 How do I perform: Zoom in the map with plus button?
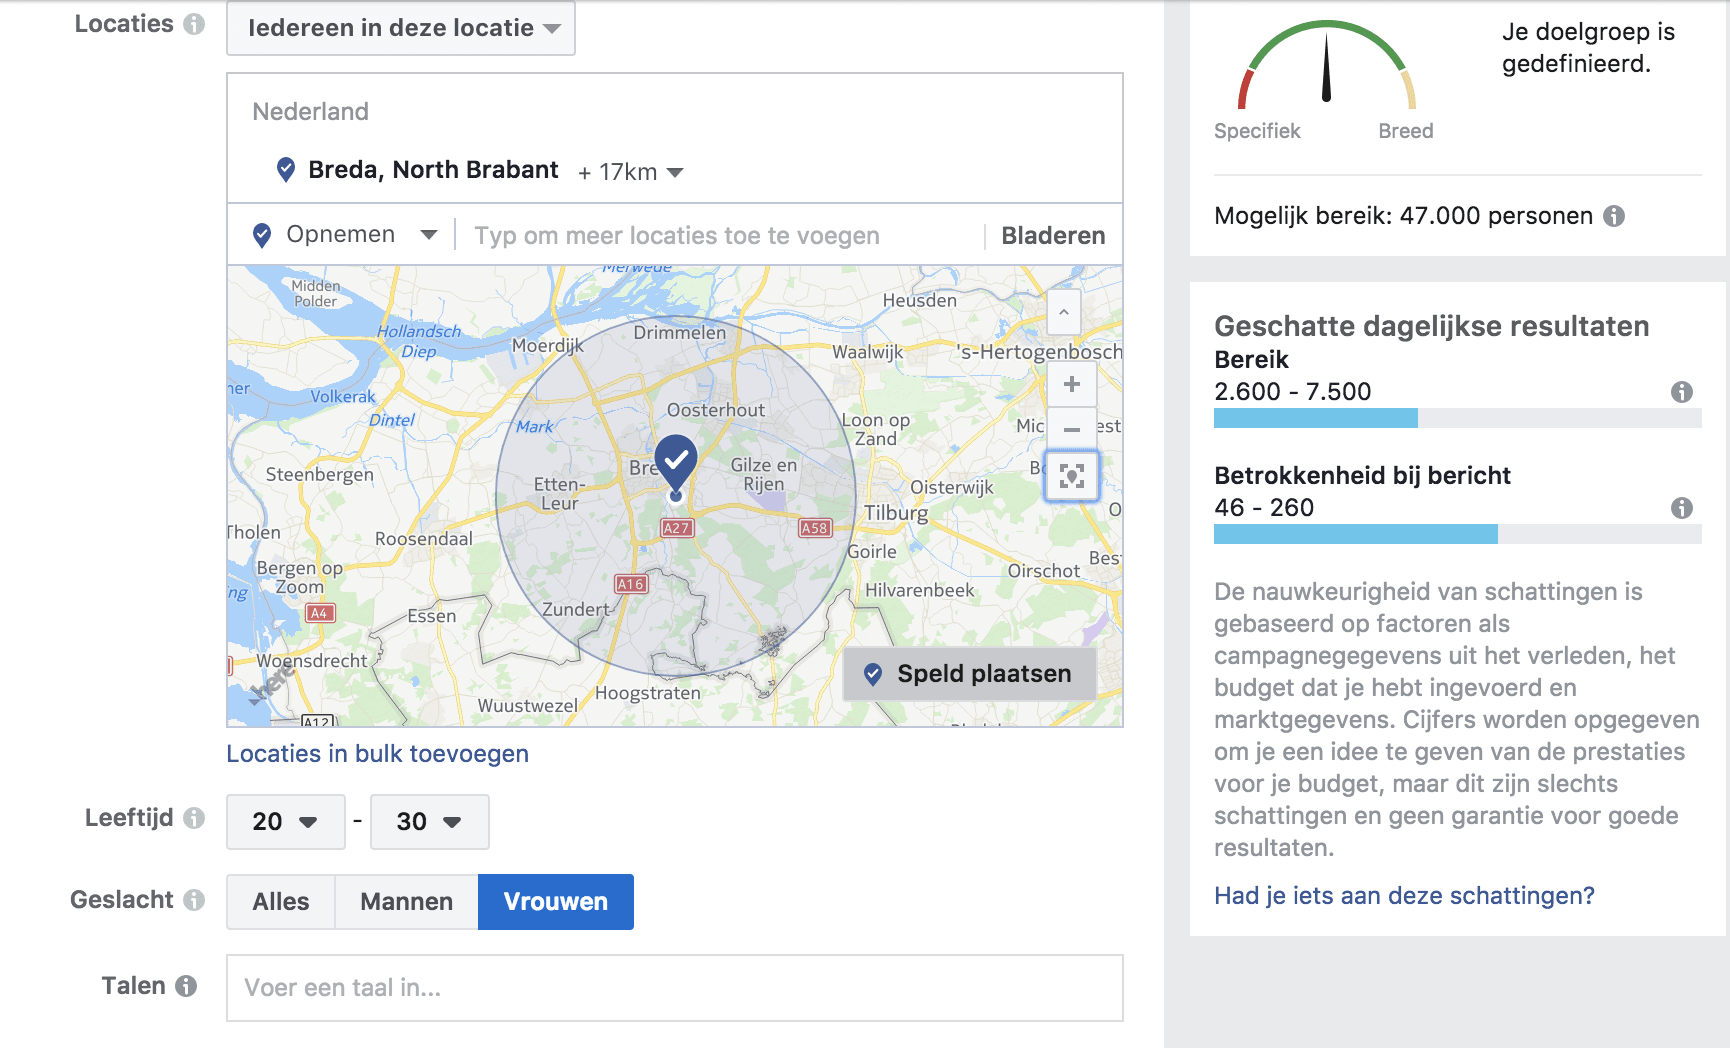point(1072,385)
